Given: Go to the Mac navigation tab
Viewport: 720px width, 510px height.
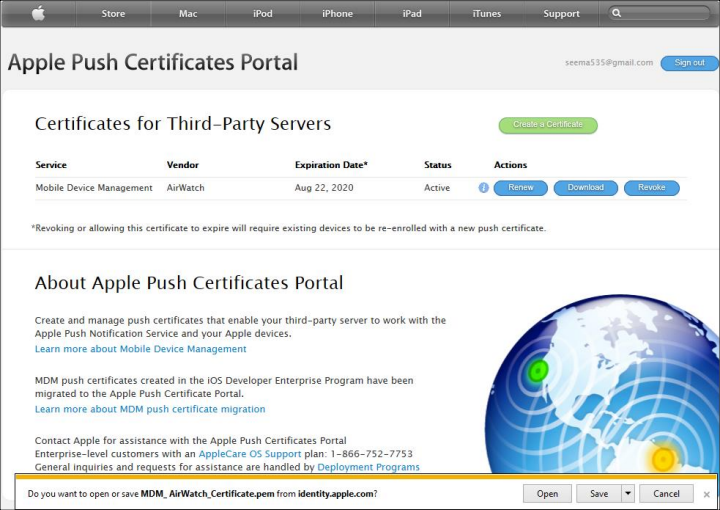Looking at the screenshot, I should tap(188, 14).
